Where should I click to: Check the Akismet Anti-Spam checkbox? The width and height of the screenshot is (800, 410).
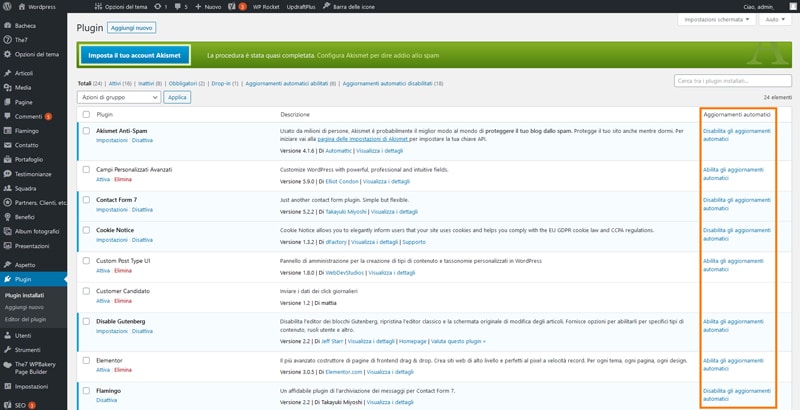coord(86,131)
